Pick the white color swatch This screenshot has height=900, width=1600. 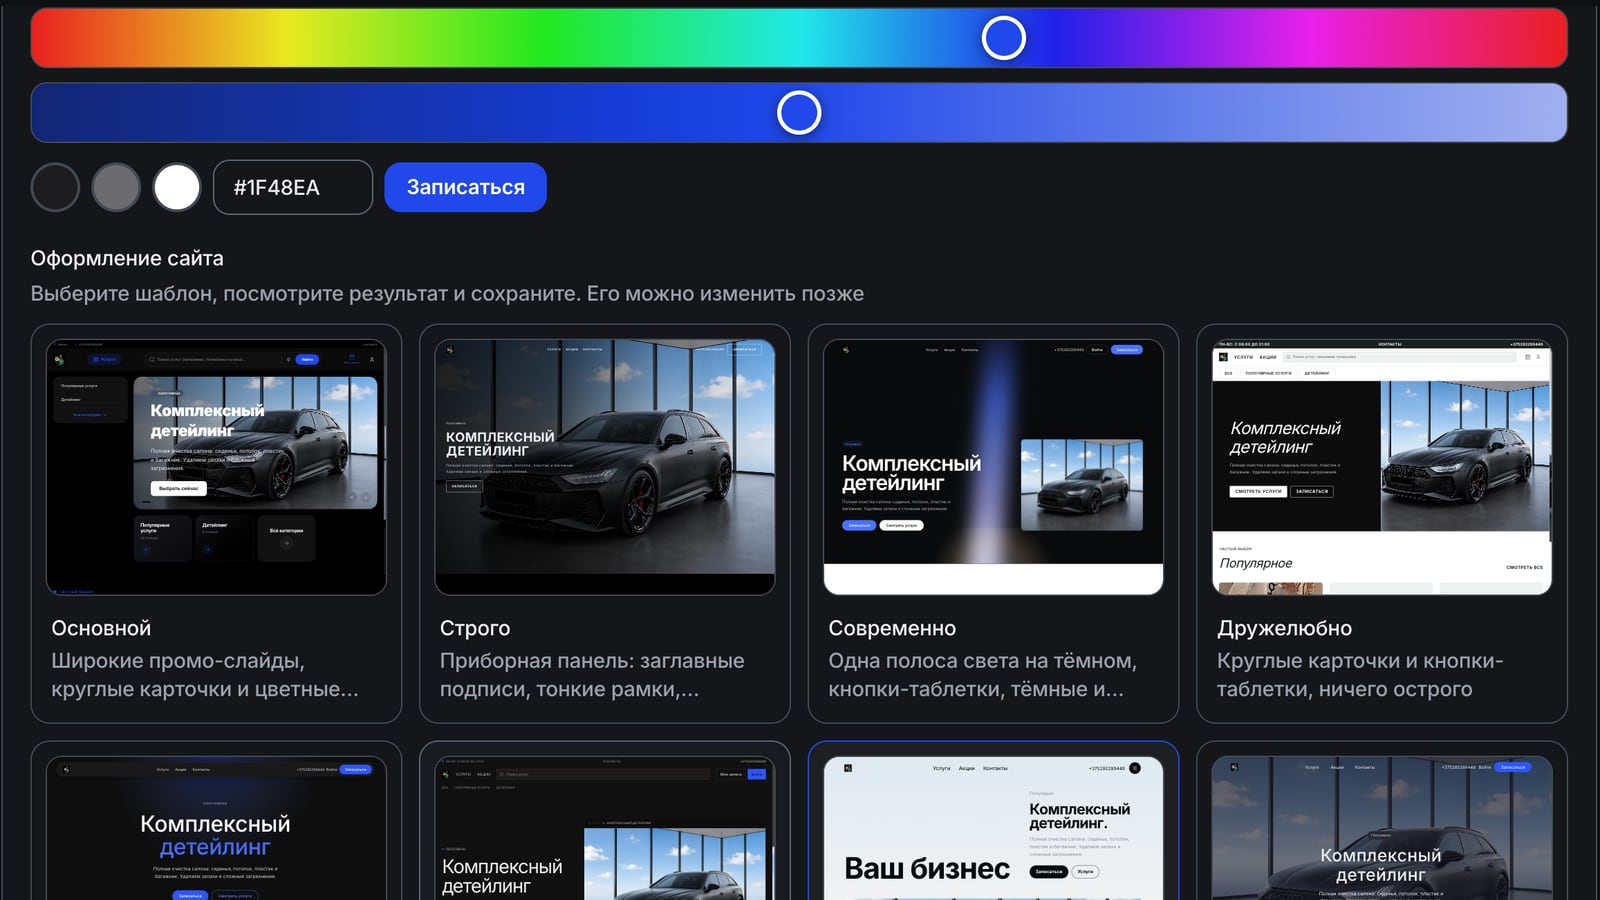(177, 187)
